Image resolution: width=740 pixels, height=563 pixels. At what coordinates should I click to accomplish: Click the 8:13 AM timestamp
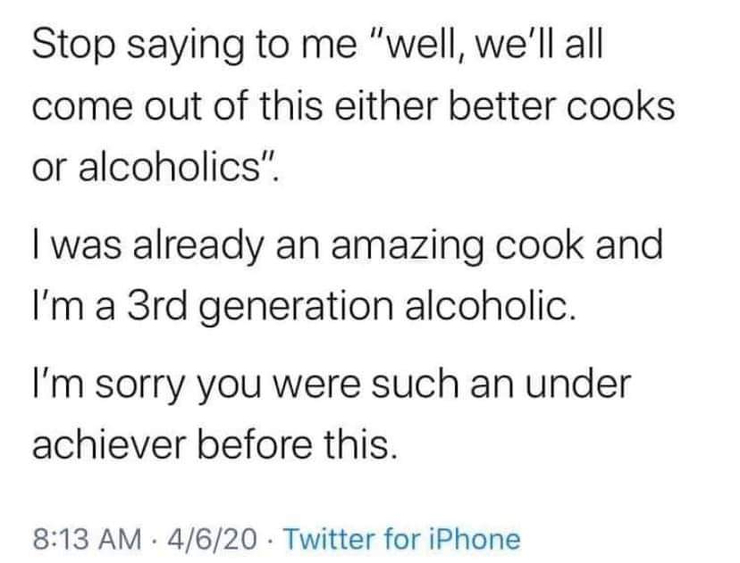tap(87, 539)
